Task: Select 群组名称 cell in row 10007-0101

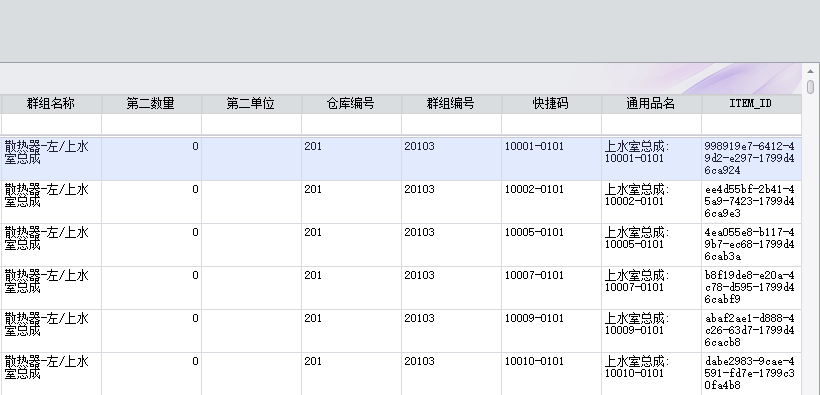Action: (51, 288)
